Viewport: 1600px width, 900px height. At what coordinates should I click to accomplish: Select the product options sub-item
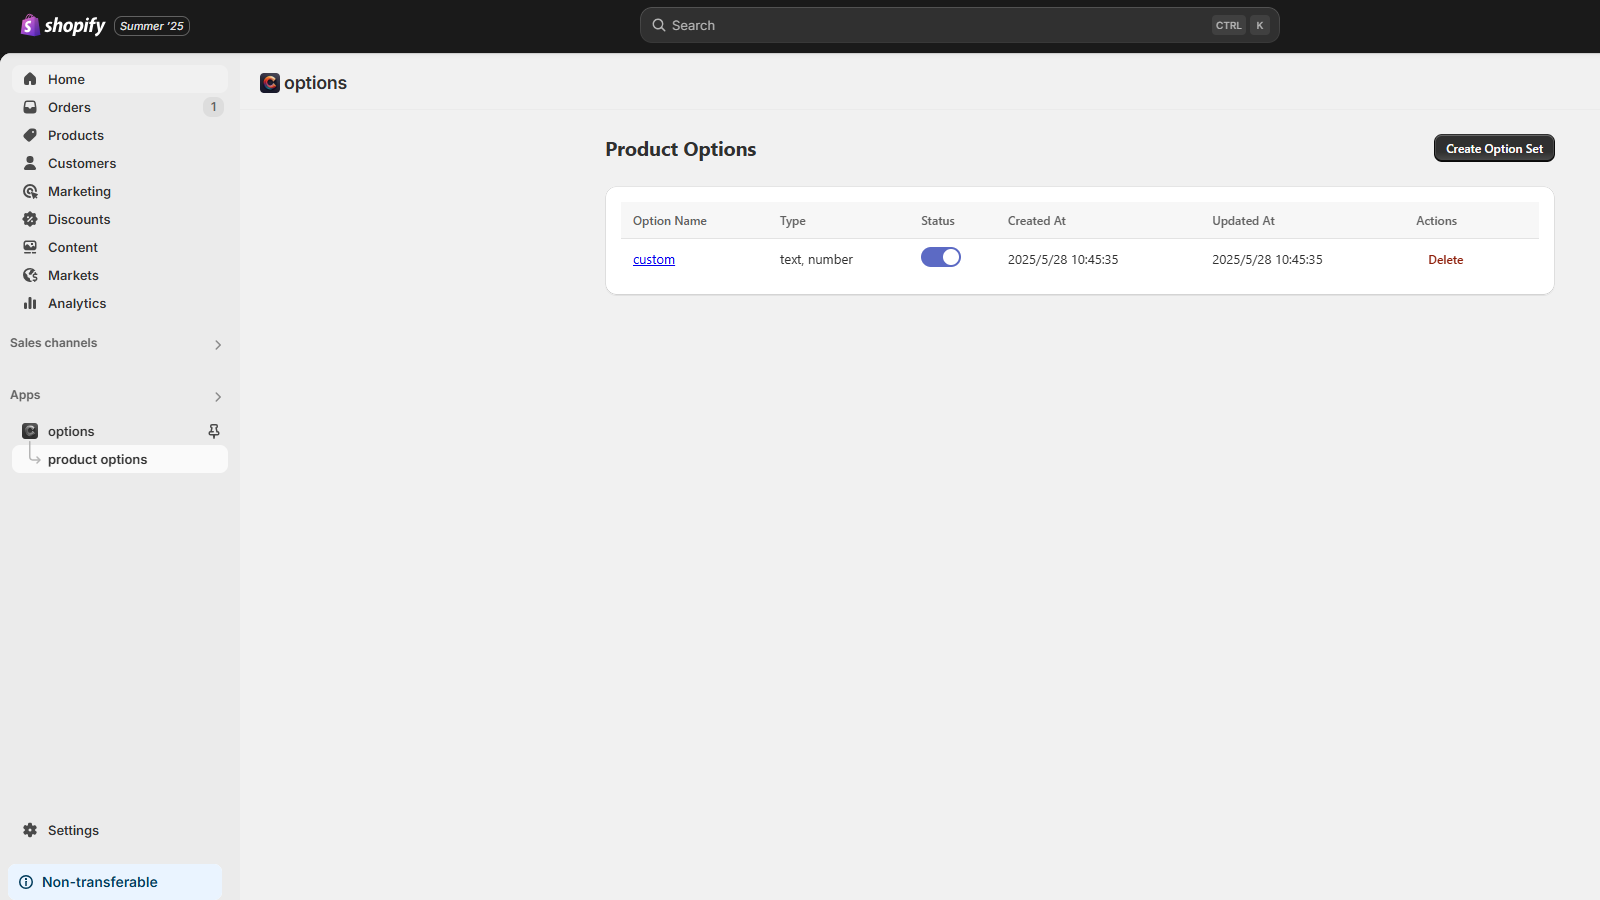click(x=120, y=459)
